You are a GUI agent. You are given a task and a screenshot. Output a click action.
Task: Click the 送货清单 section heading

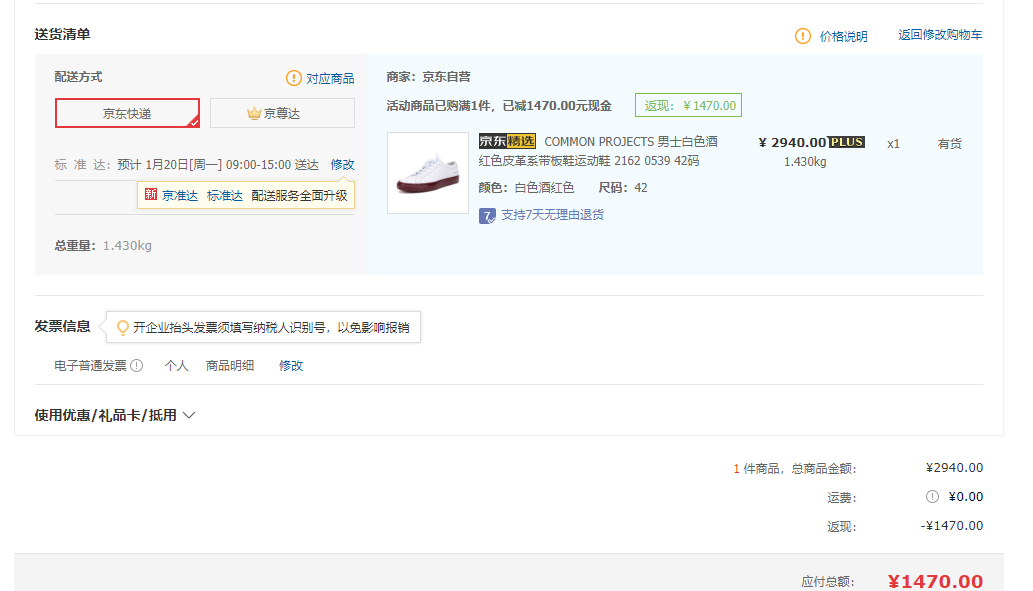click(x=62, y=34)
